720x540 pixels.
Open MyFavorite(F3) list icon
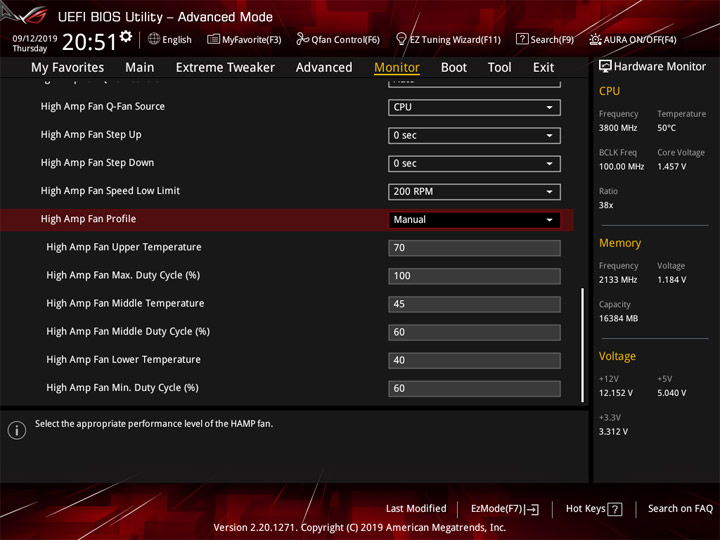click(213, 39)
